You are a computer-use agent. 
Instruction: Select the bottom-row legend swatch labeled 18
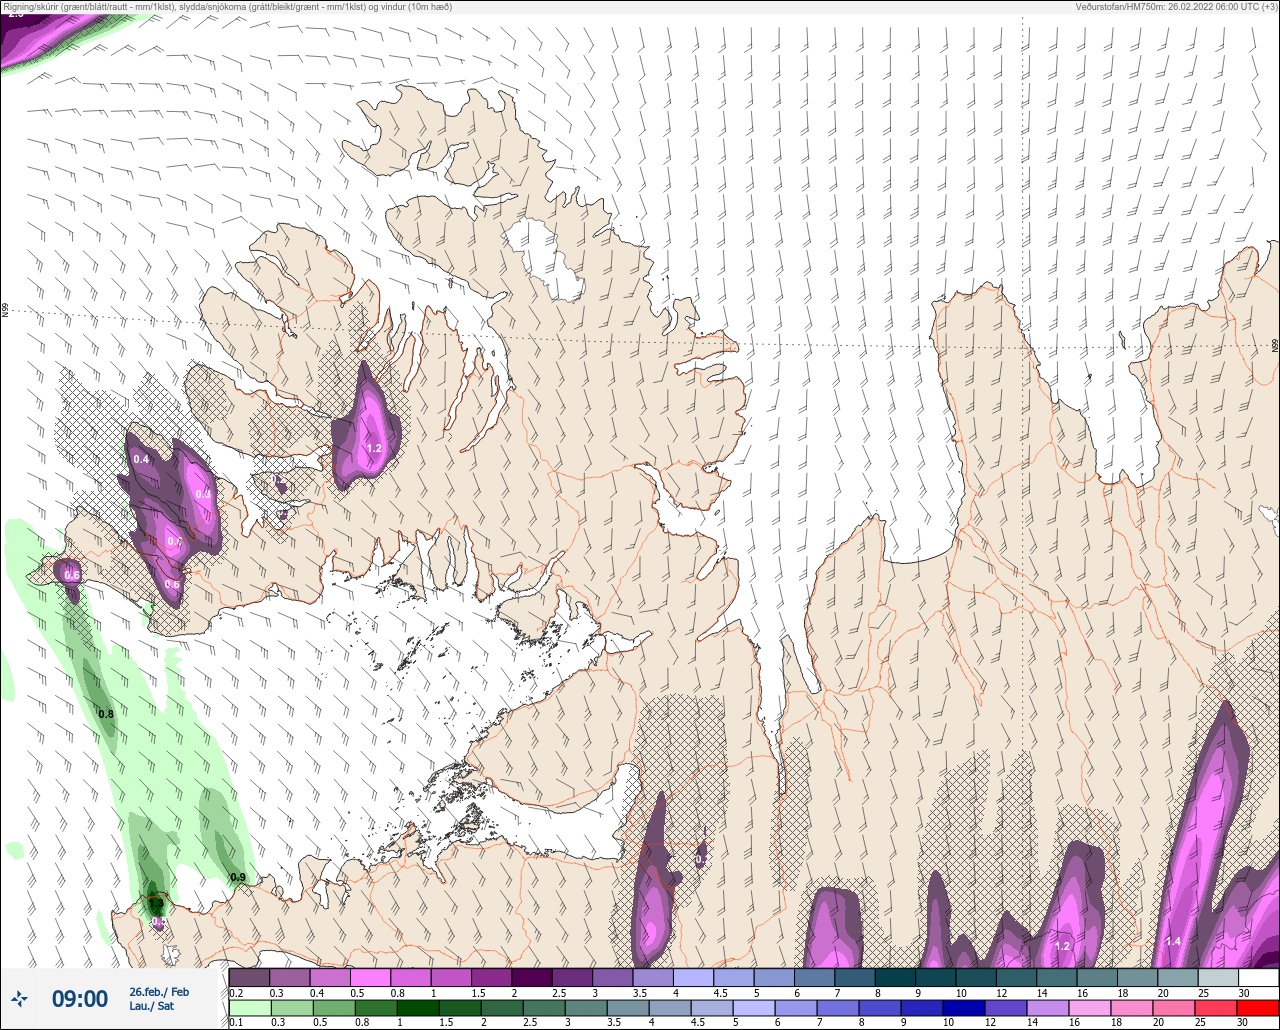click(x=1132, y=1007)
